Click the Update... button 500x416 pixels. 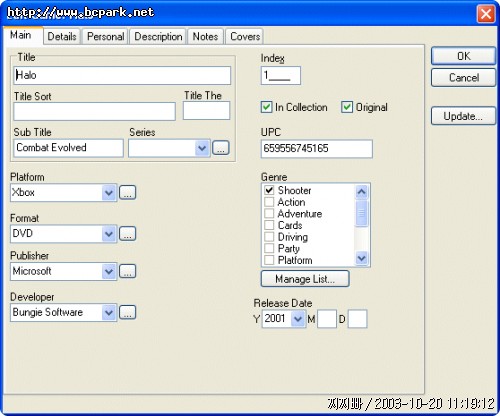tap(463, 116)
